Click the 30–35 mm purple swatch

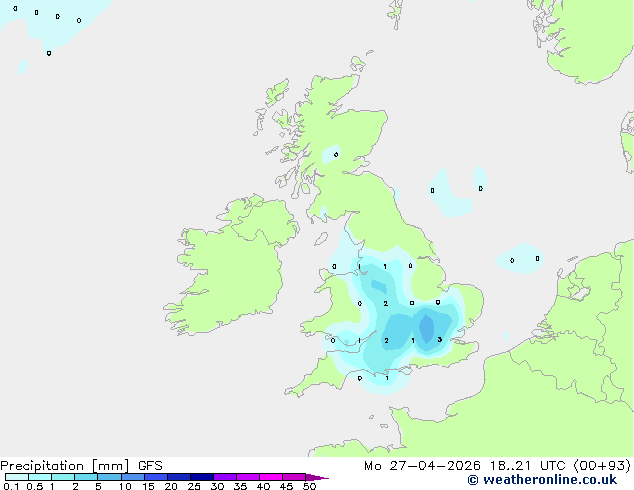point(225,477)
